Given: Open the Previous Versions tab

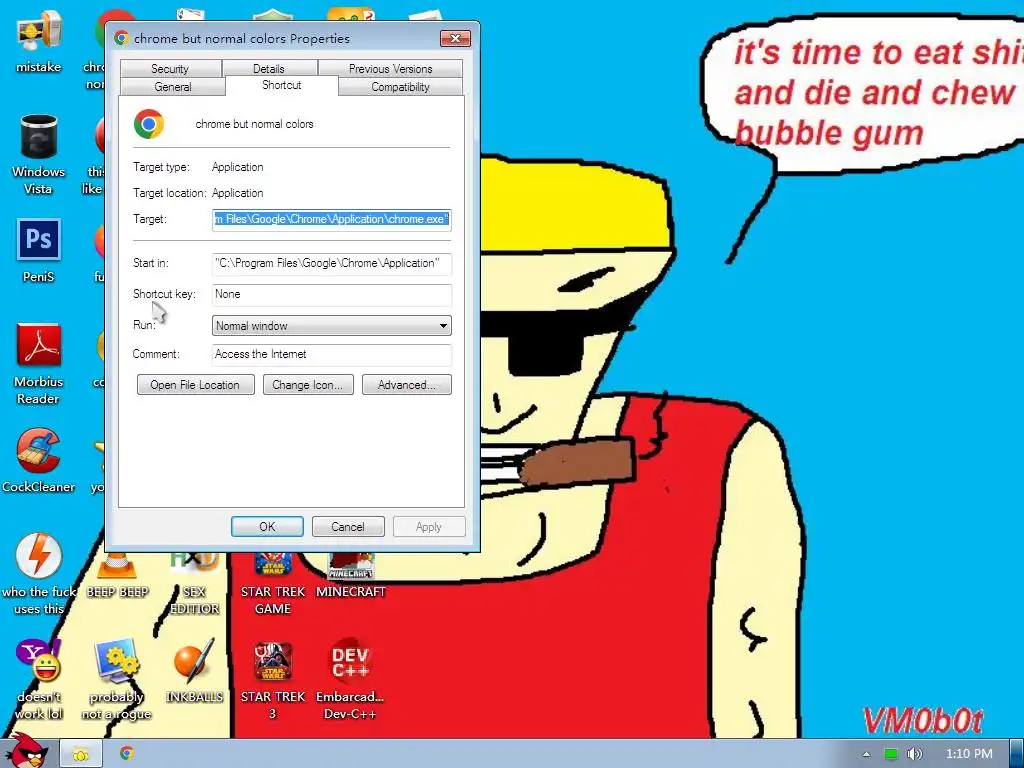Looking at the screenshot, I should click(x=391, y=69).
